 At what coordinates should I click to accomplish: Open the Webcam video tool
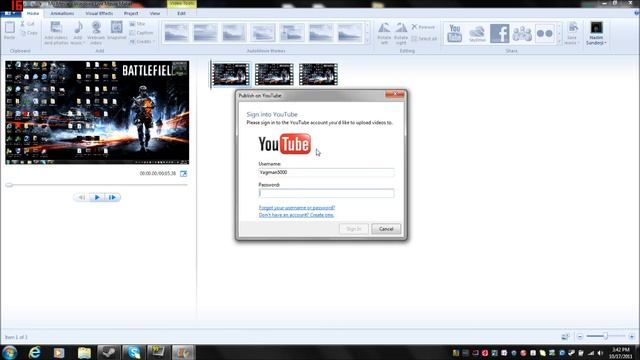pos(96,32)
